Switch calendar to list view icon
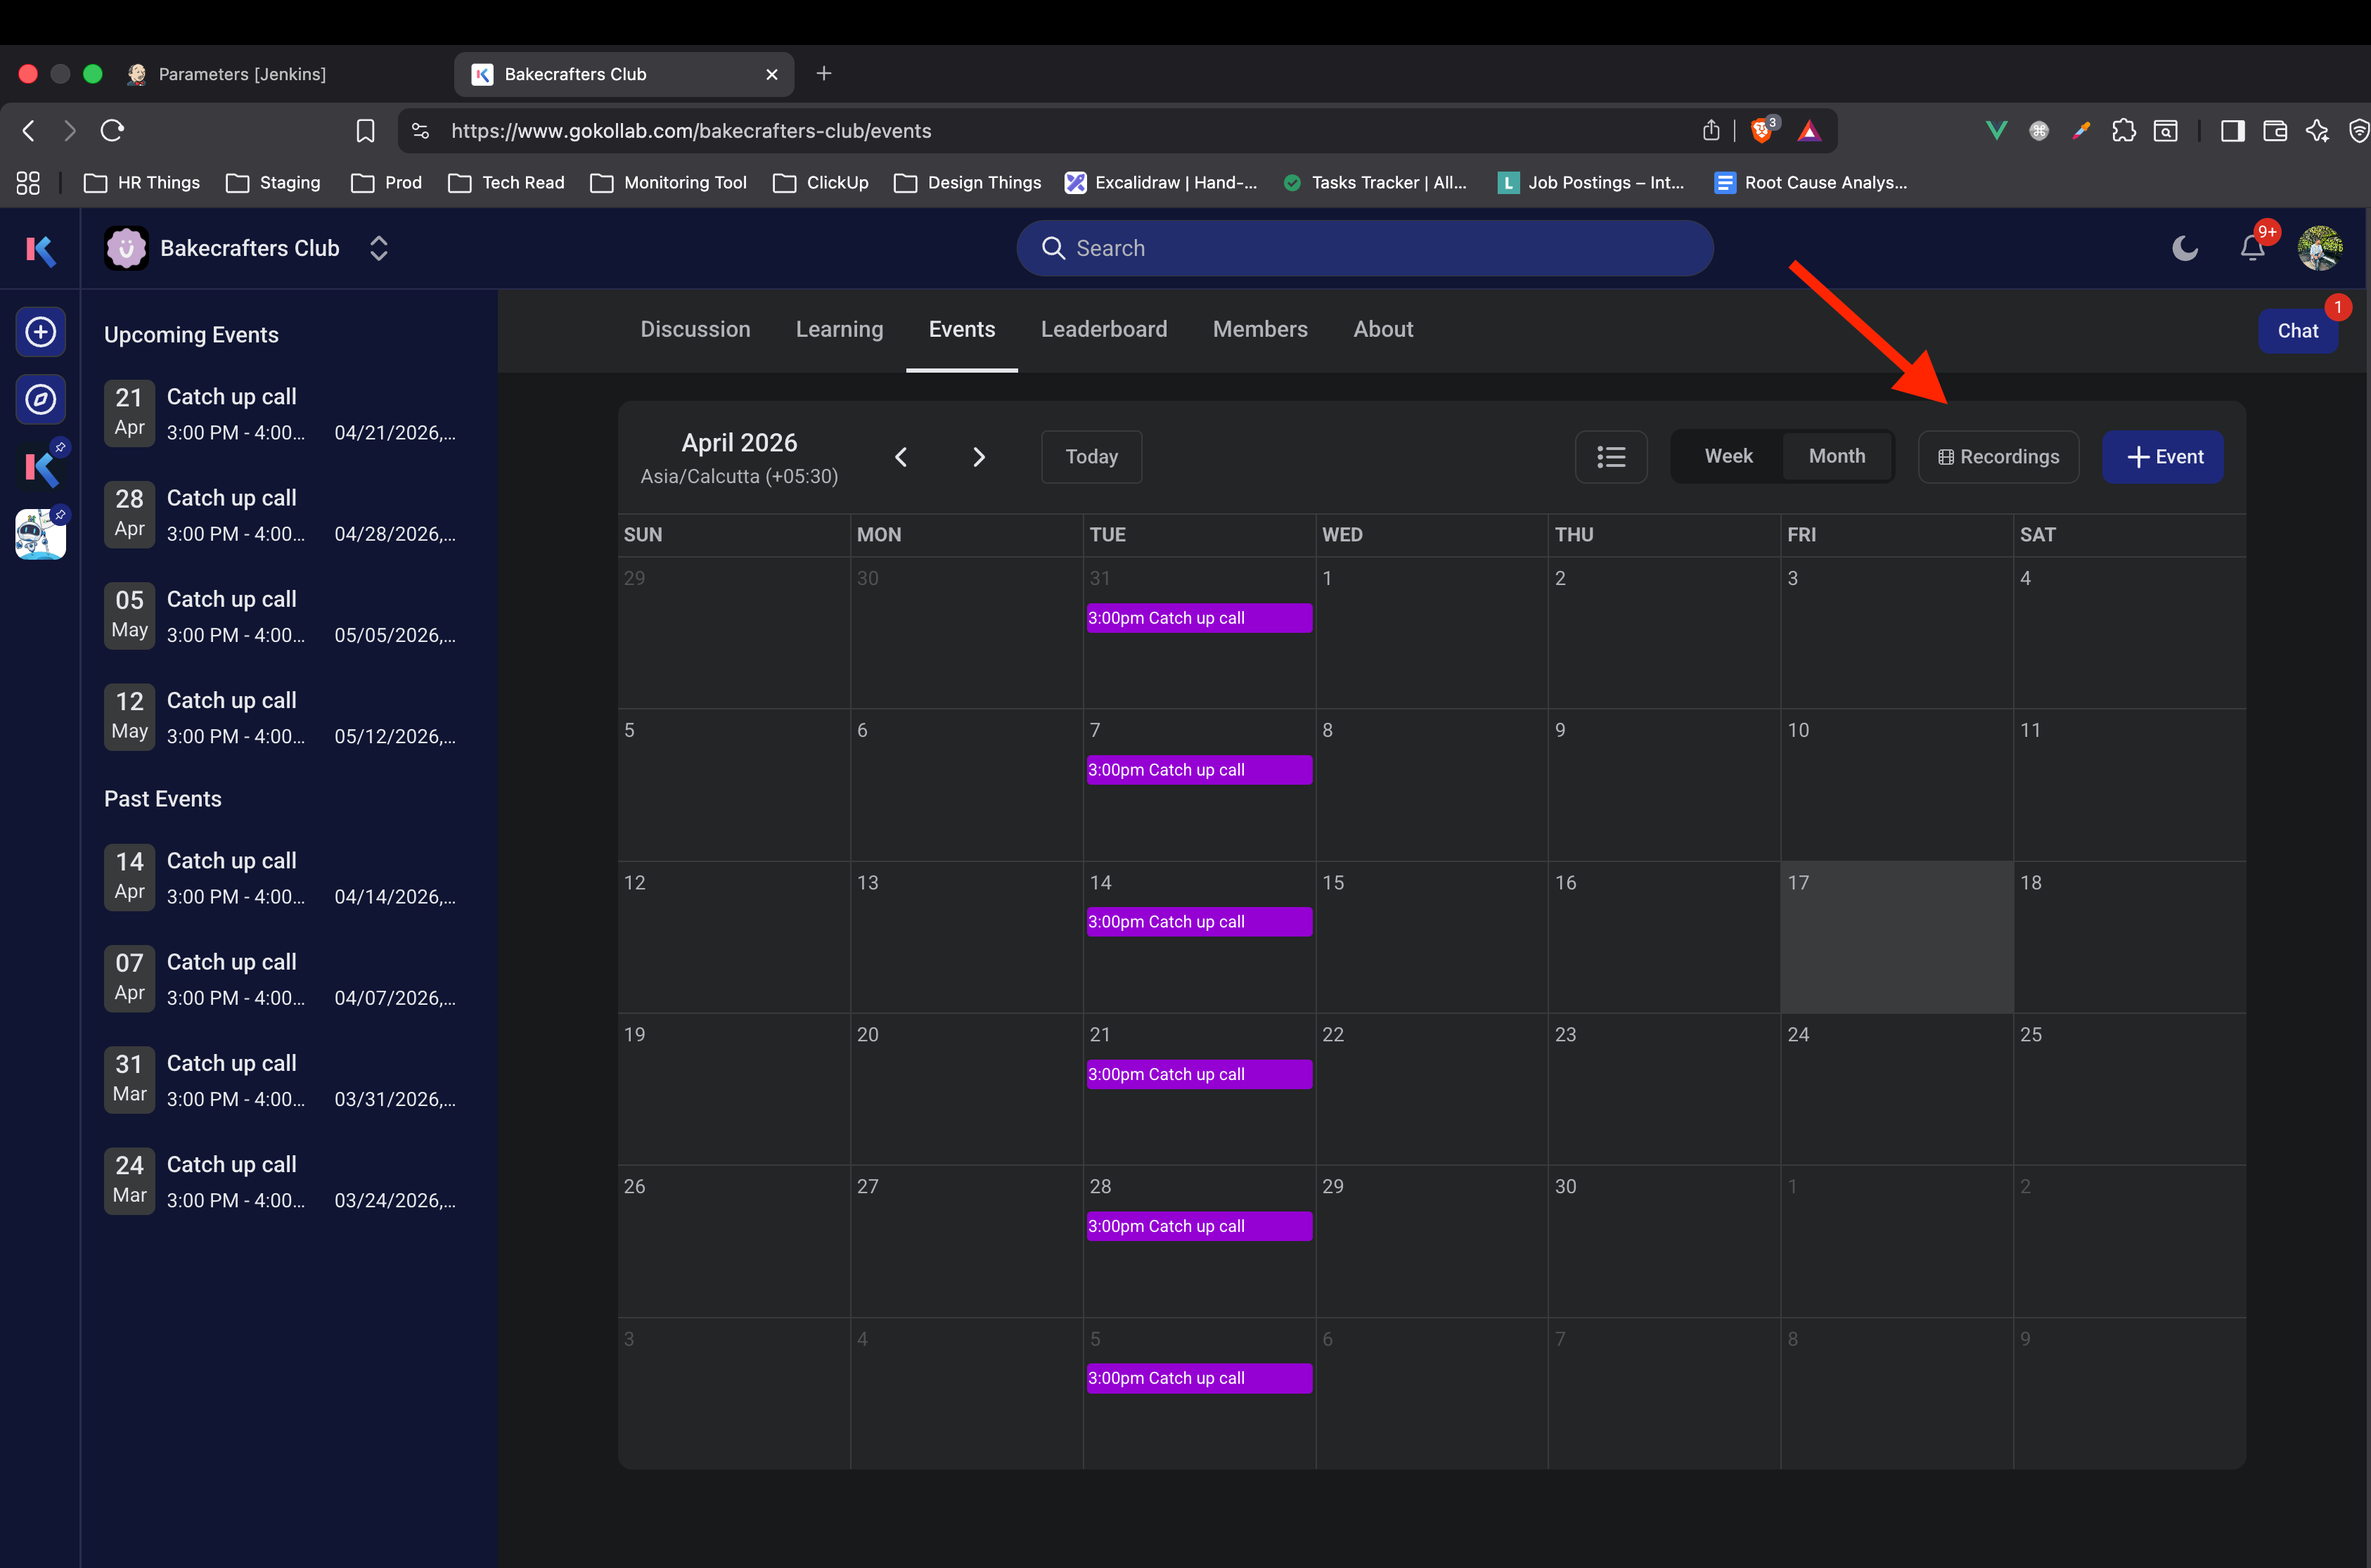2371x1568 pixels. coord(1610,457)
